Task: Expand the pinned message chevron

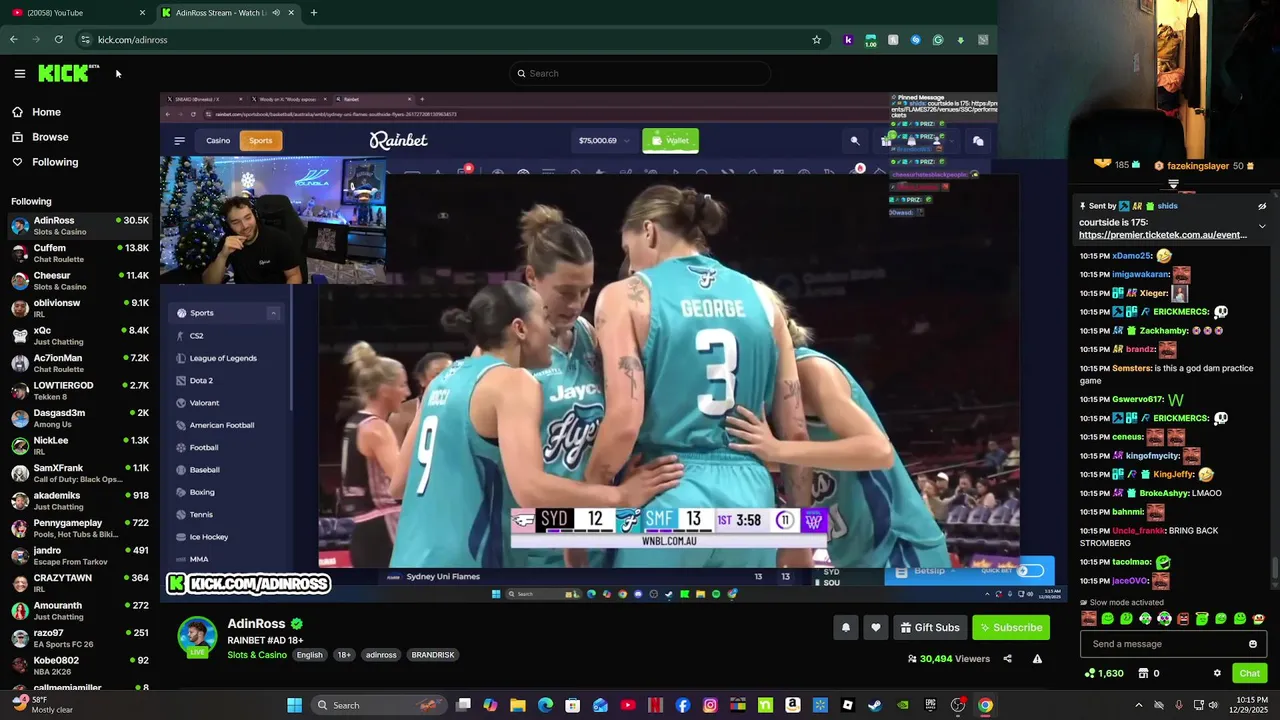Action: (1262, 227)
